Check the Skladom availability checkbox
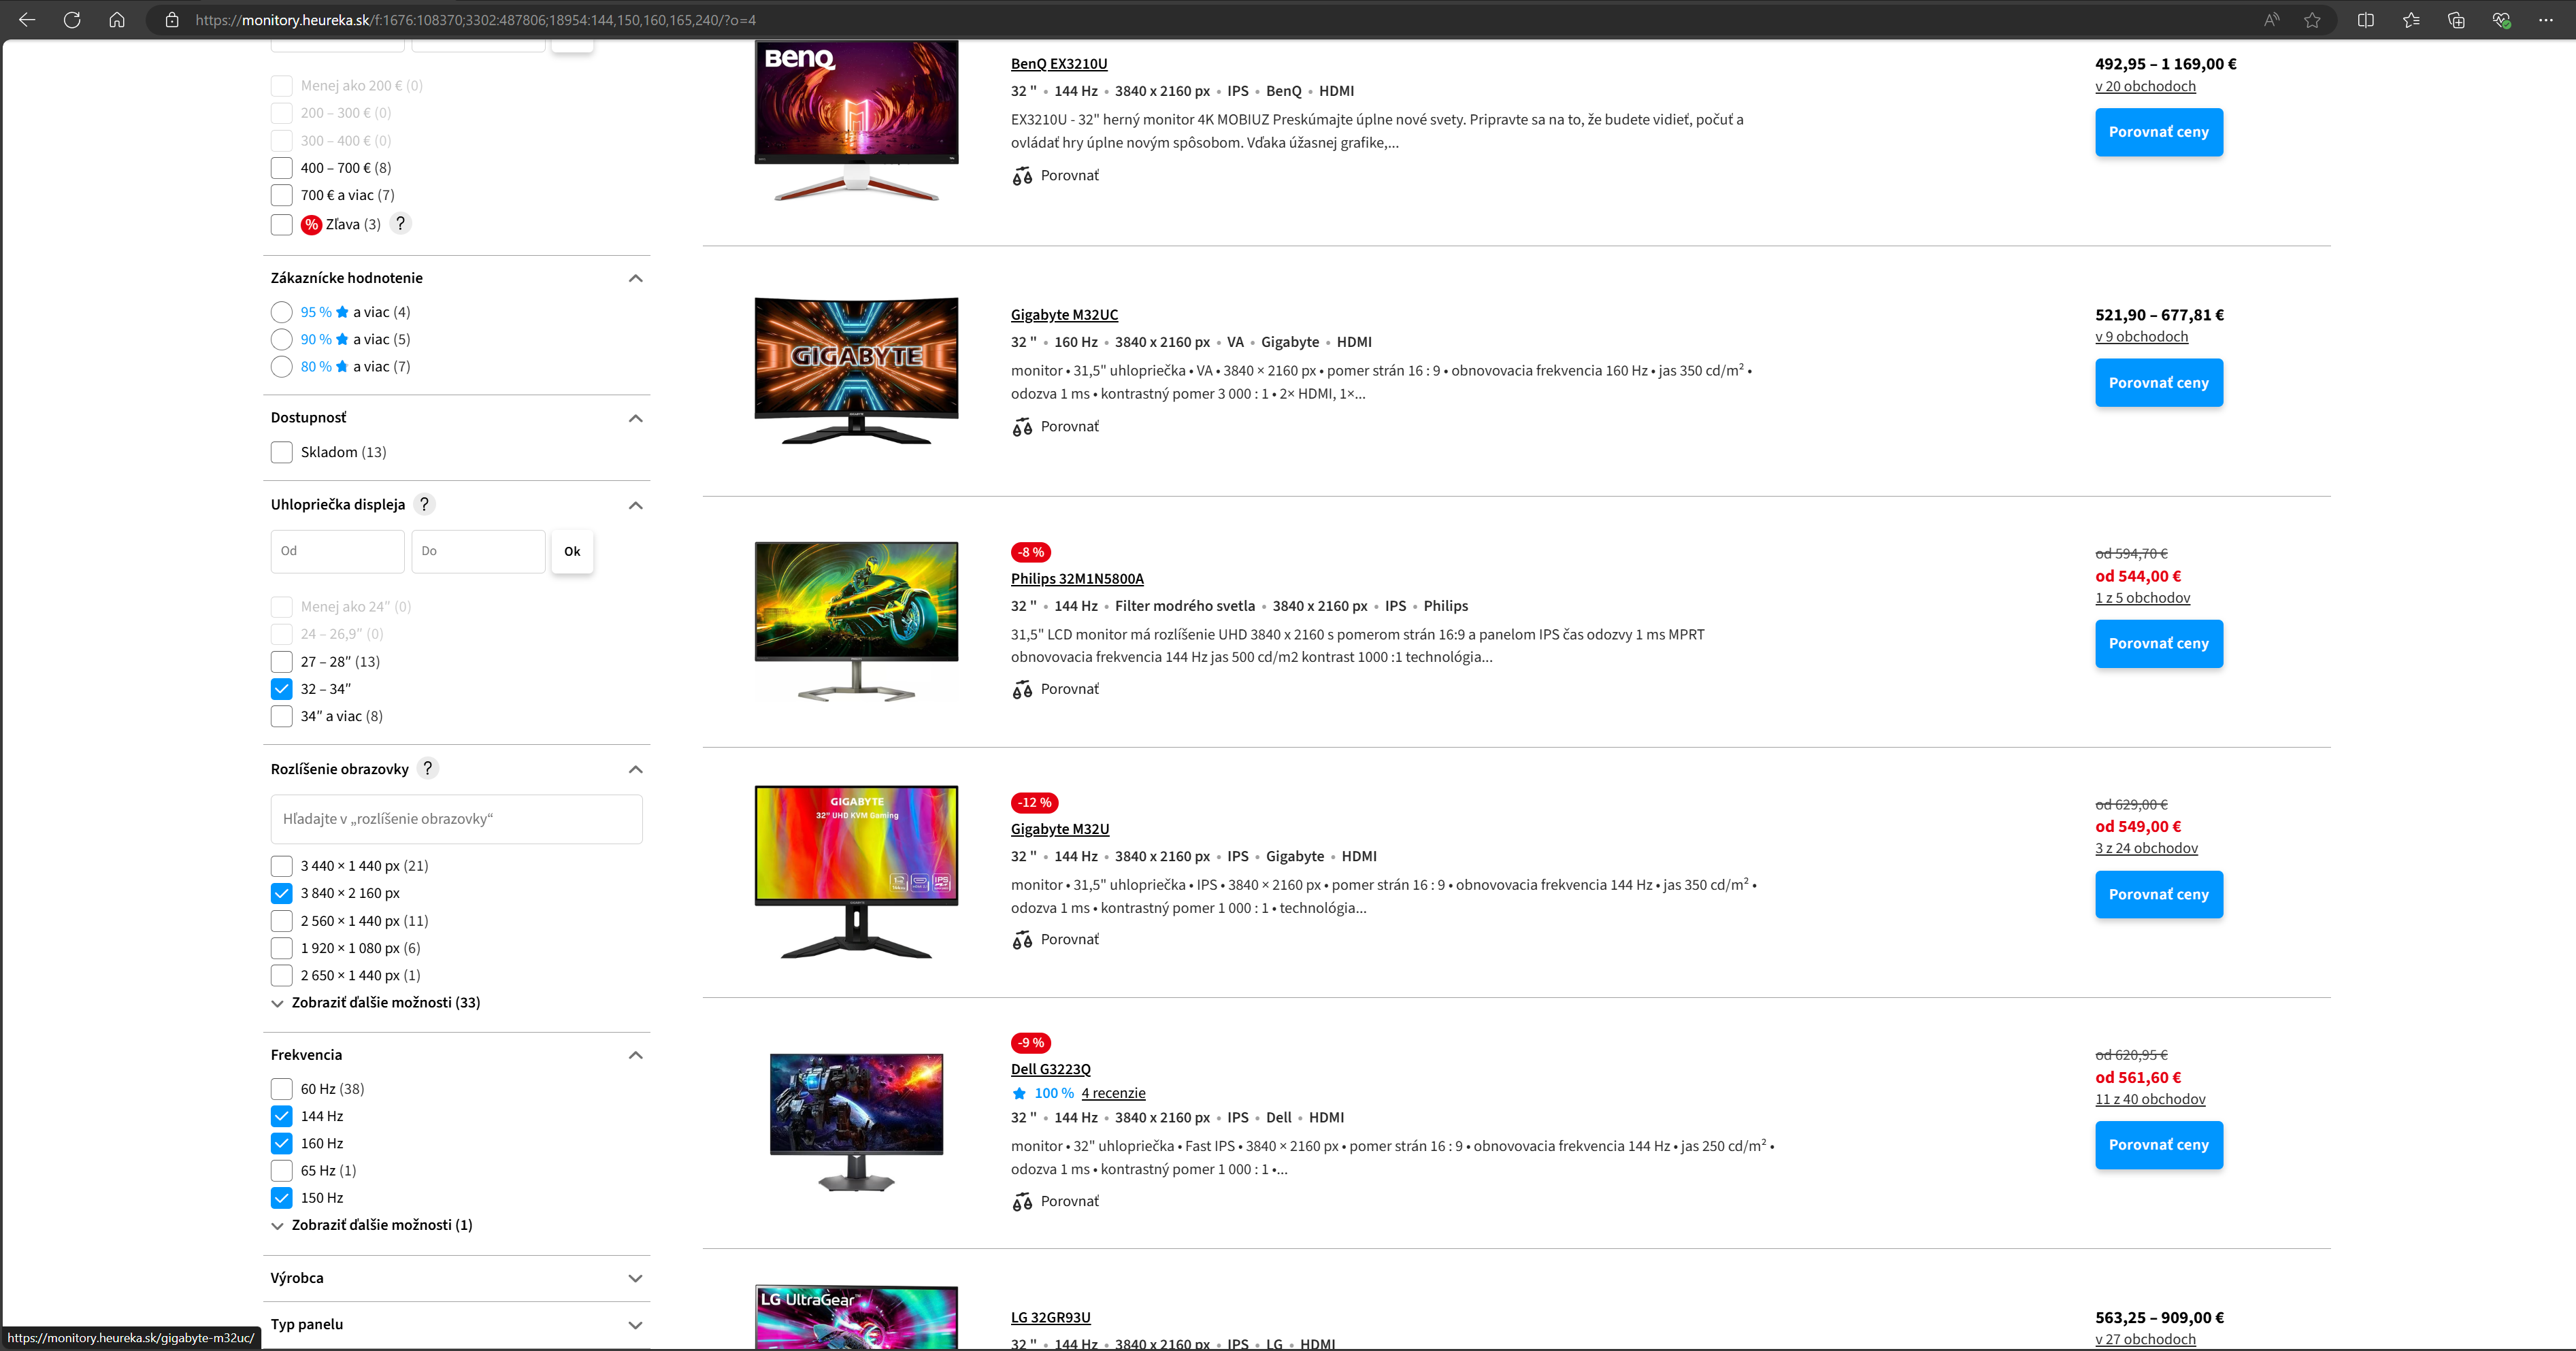Viewport: 2576px width, 1351px height. click(x=282, y=452)
